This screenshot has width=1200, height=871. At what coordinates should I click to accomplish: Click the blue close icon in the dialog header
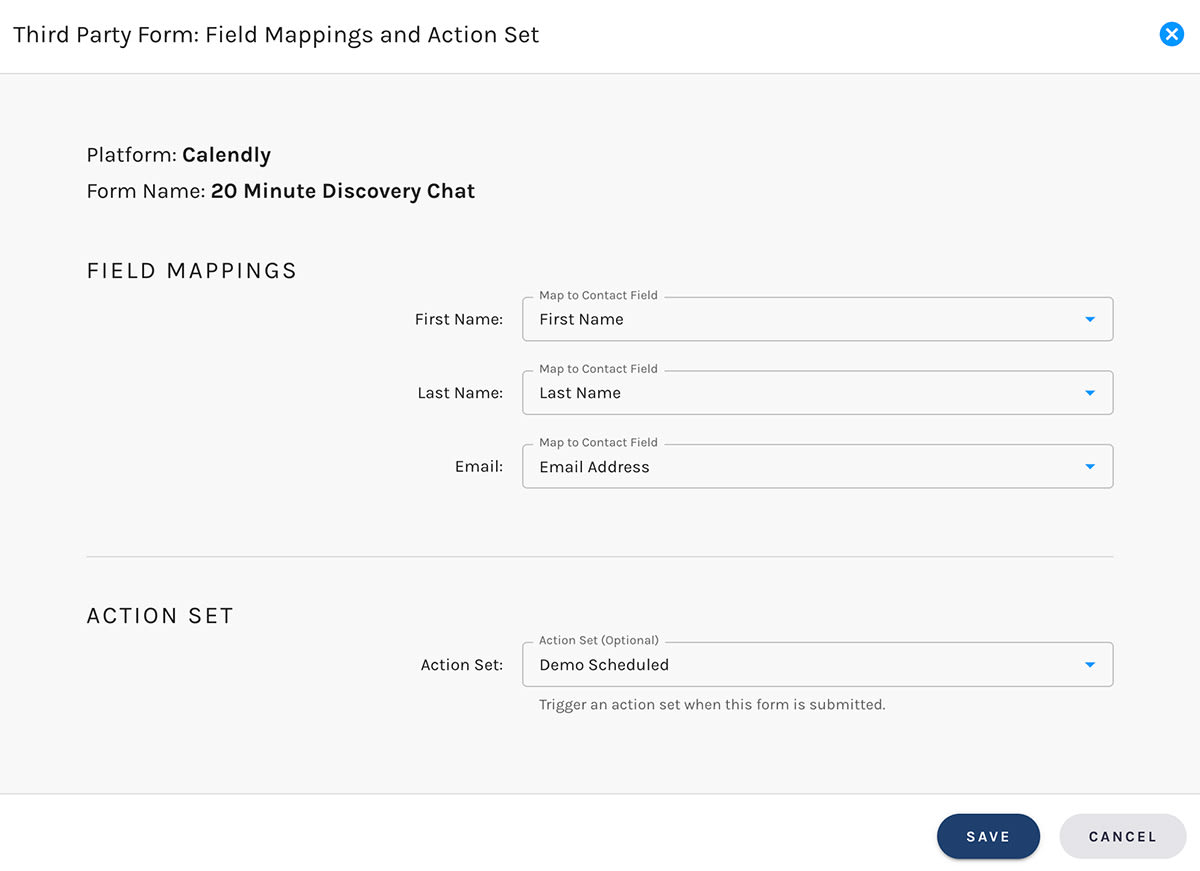click(x=1172, y=34)
